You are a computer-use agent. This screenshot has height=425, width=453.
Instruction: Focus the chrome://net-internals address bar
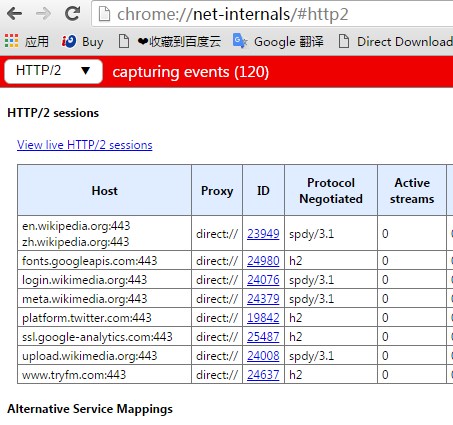(x=272, y=14)
